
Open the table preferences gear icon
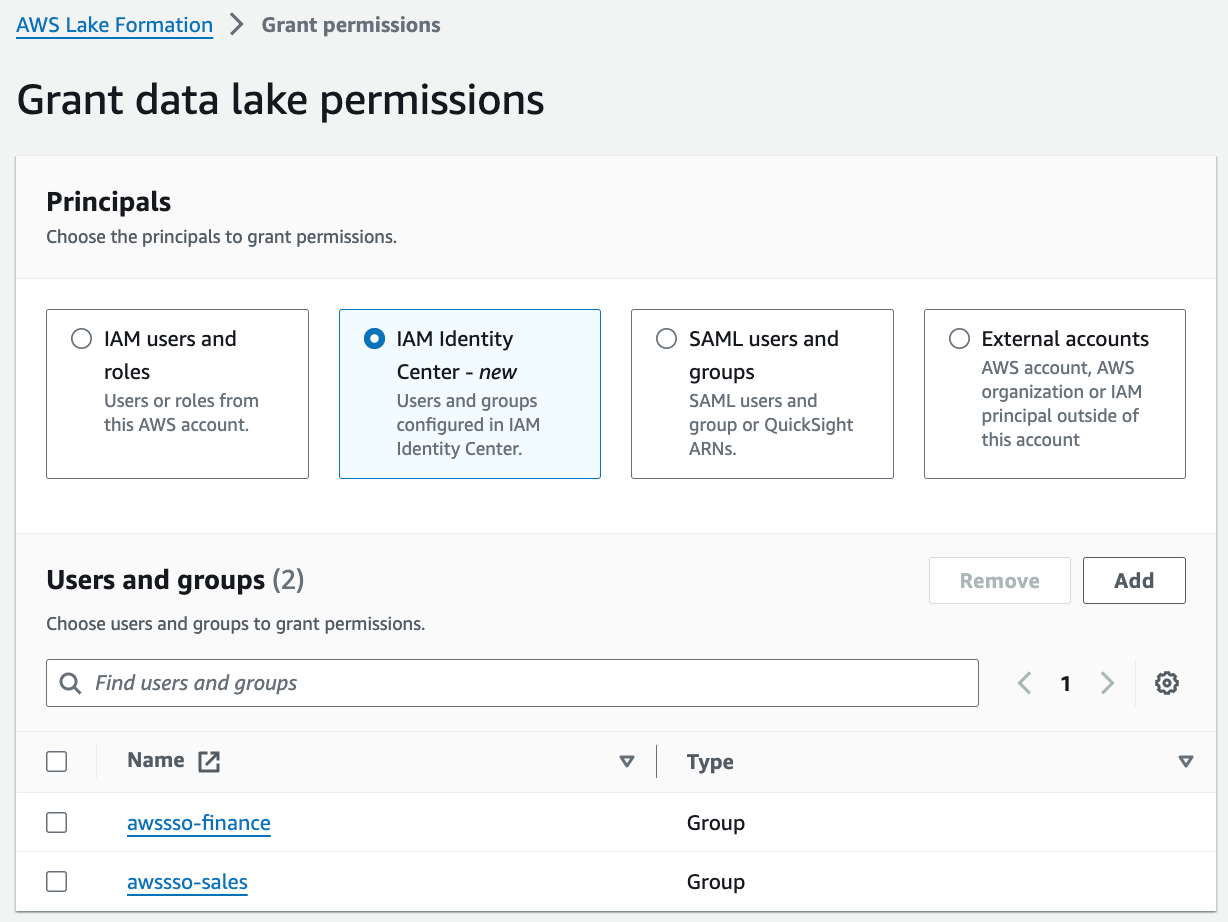point(1166,683)
